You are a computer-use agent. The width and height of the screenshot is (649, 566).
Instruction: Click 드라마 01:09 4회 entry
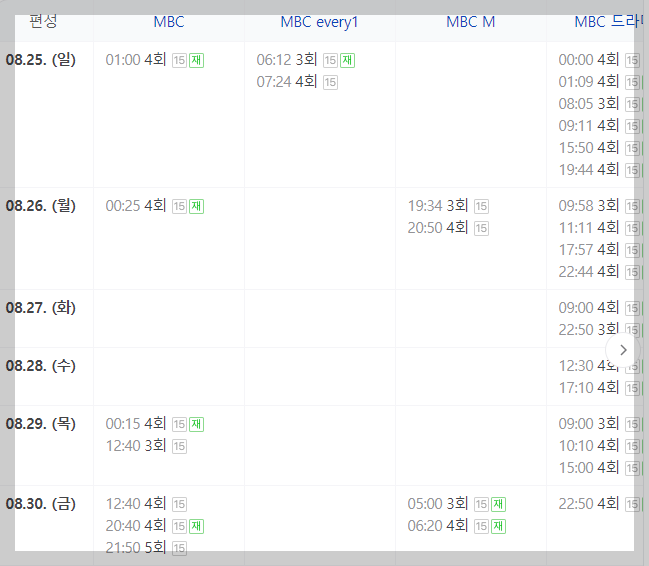[589, 82]
